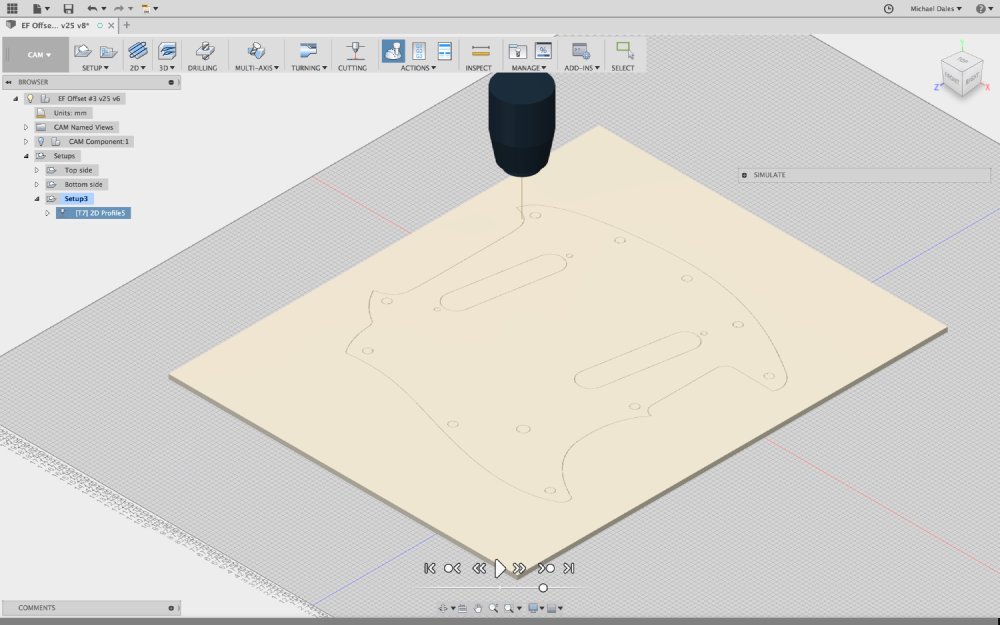Select Units: mm in browser
This screenshot has width=1000, height=625.
pyautogui.click(x=70, y=113)
